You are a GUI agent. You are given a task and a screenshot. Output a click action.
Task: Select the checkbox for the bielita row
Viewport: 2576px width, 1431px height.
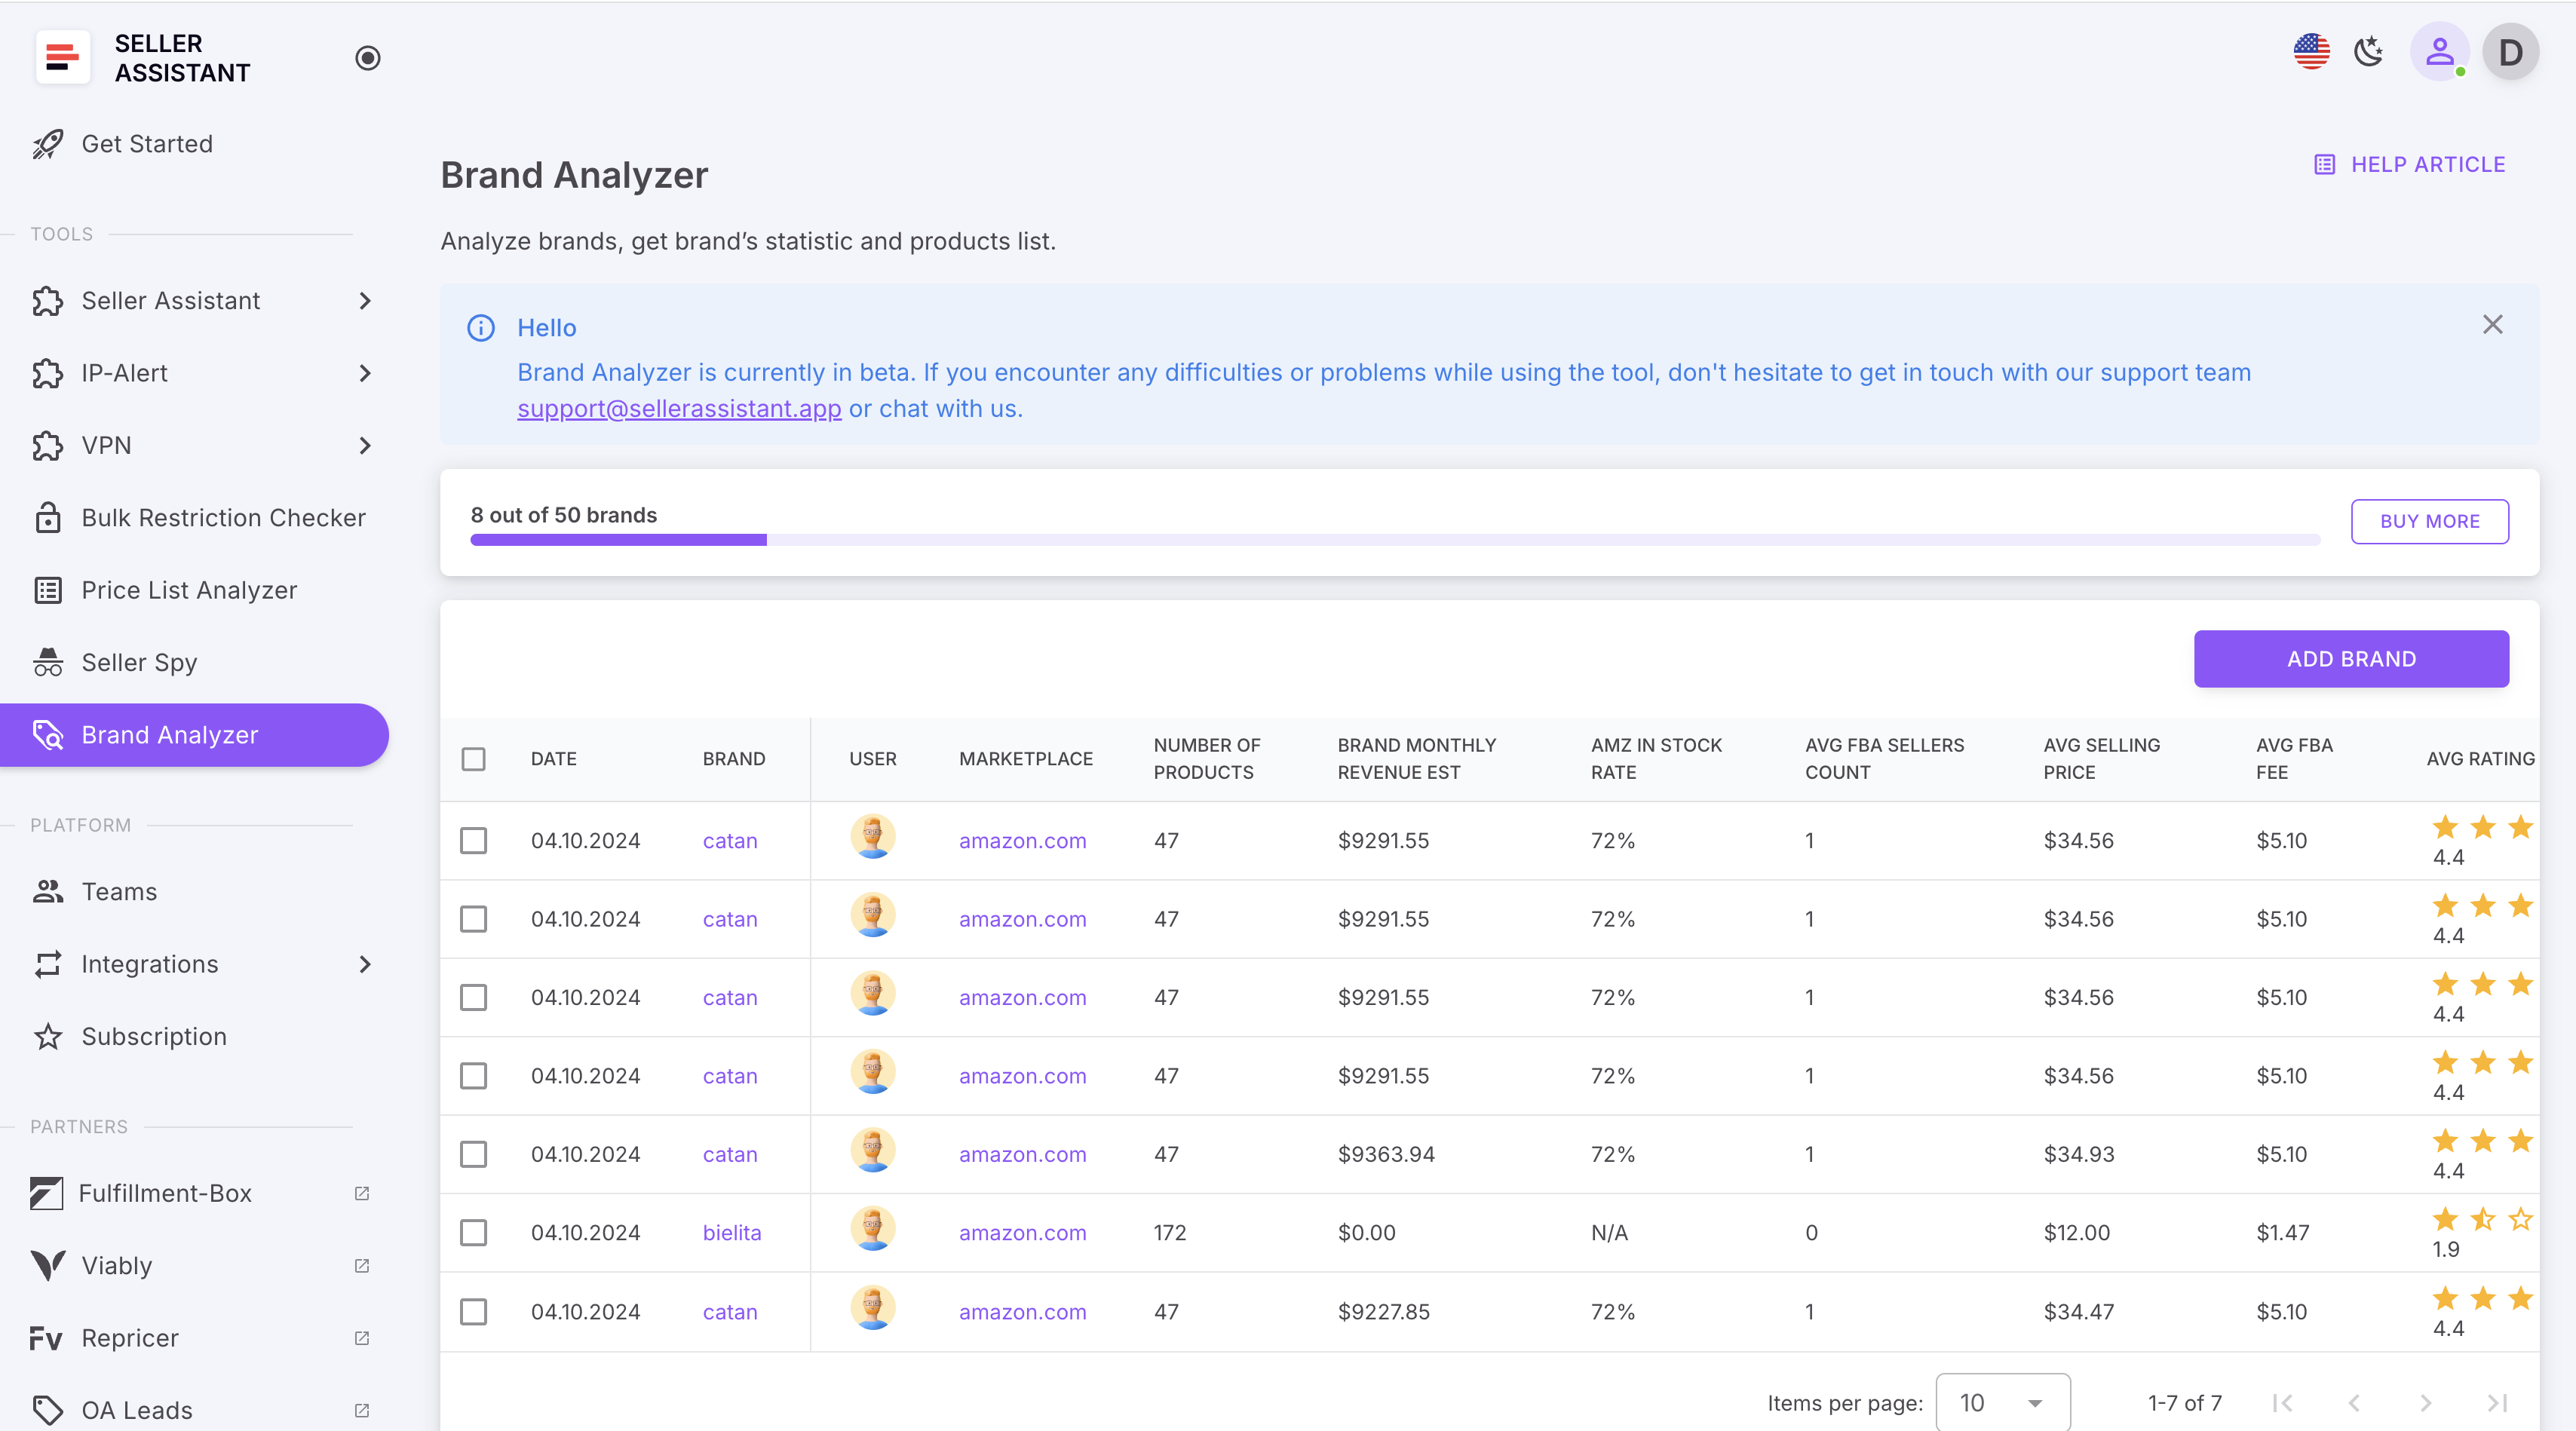click(x=474, y=1232)
